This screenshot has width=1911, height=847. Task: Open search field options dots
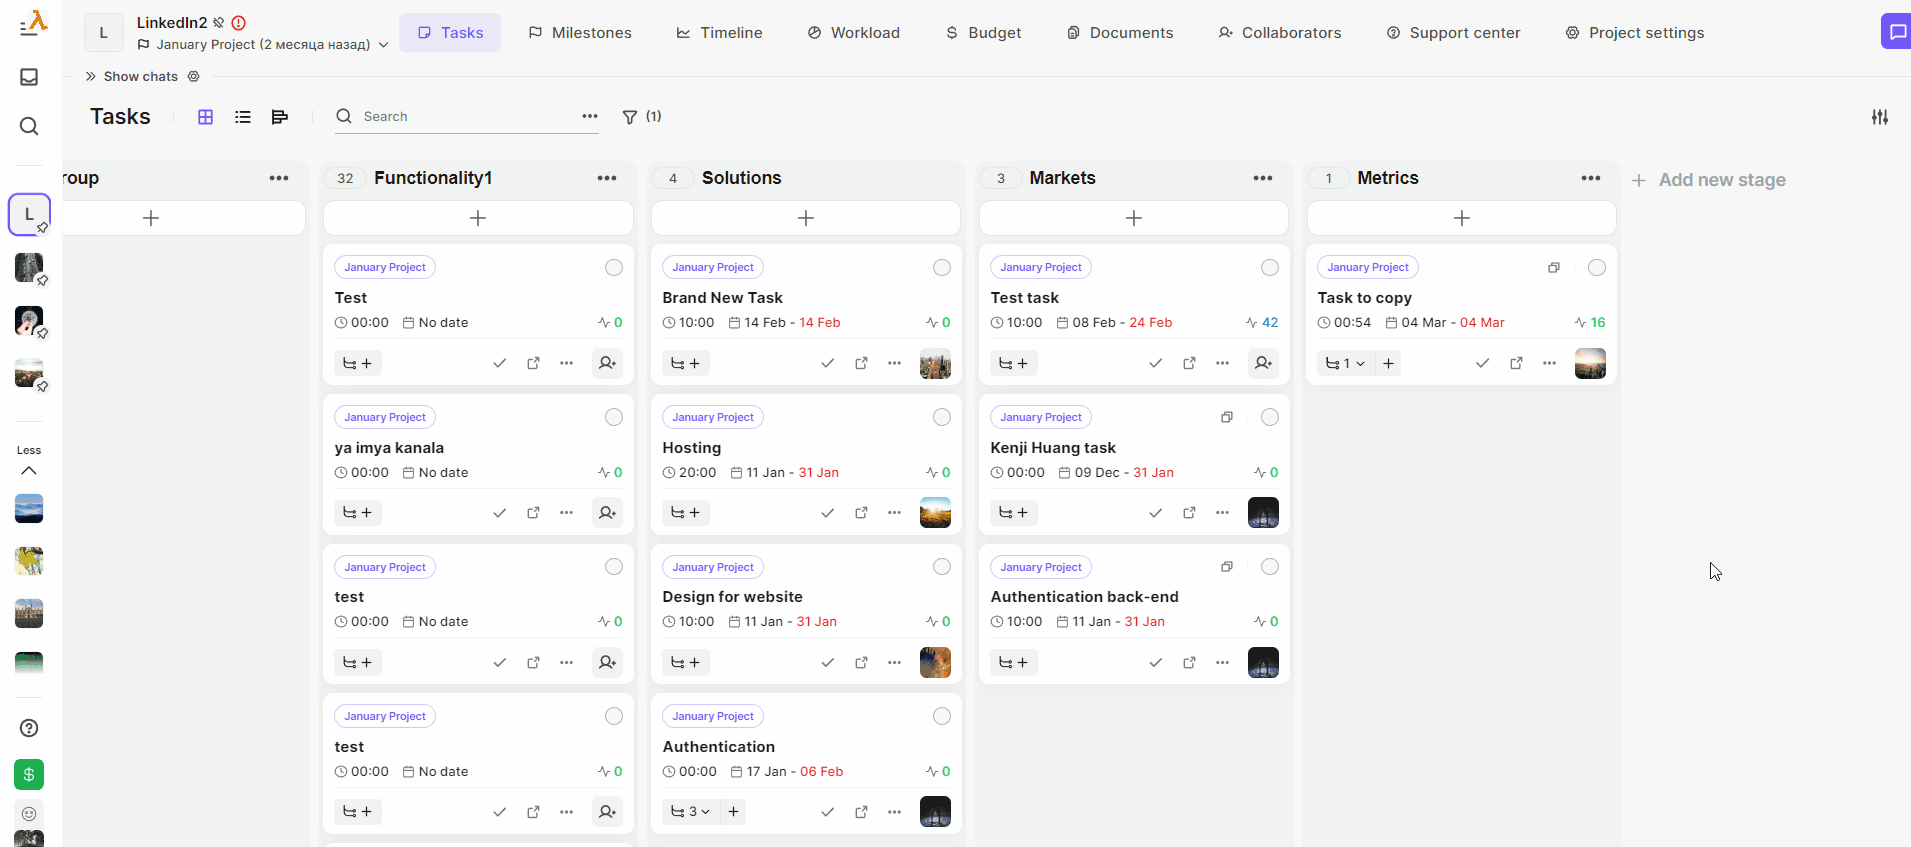590,117
